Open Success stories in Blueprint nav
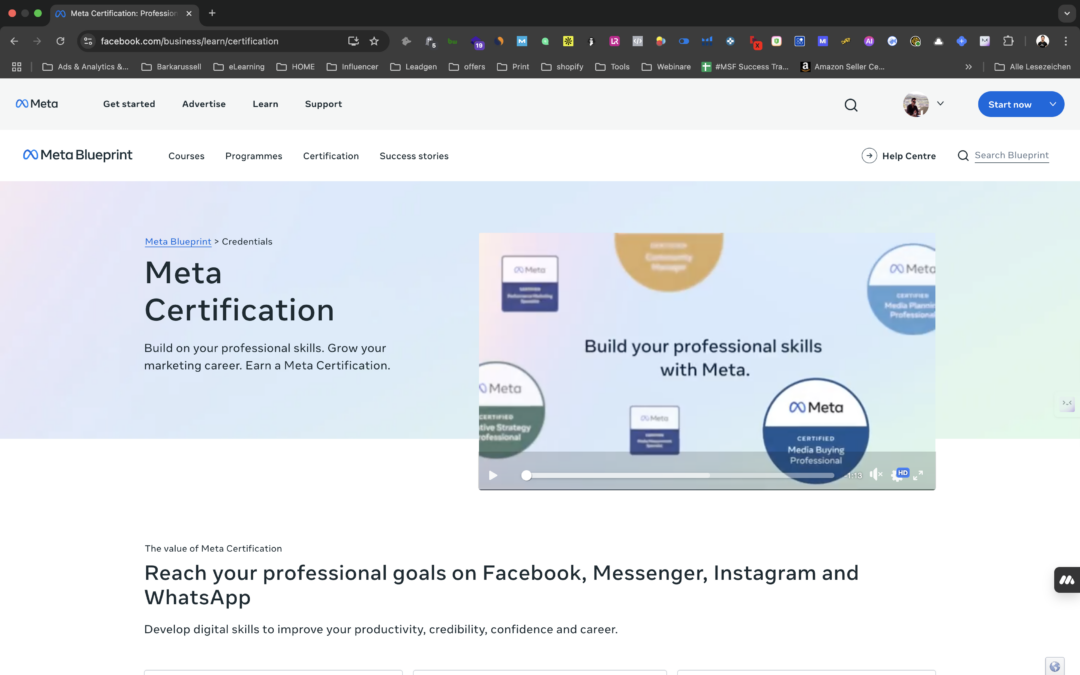The height and width of the screenshot is (675, 1080). point(413,156)
